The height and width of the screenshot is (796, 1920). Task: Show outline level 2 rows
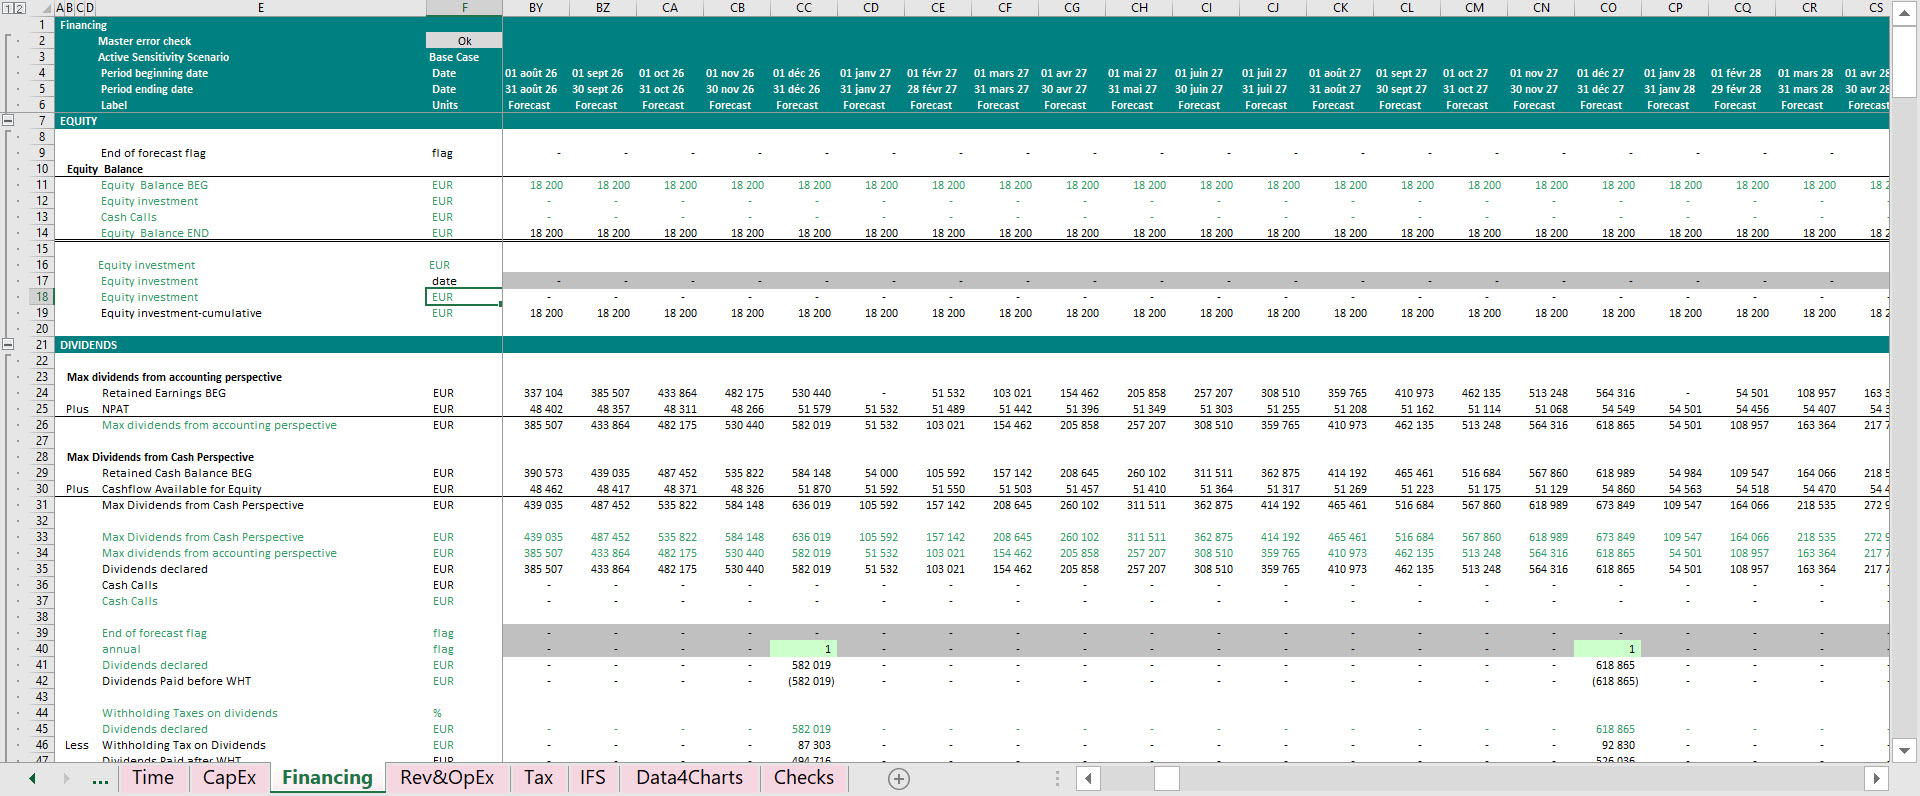tap(20, 8)
